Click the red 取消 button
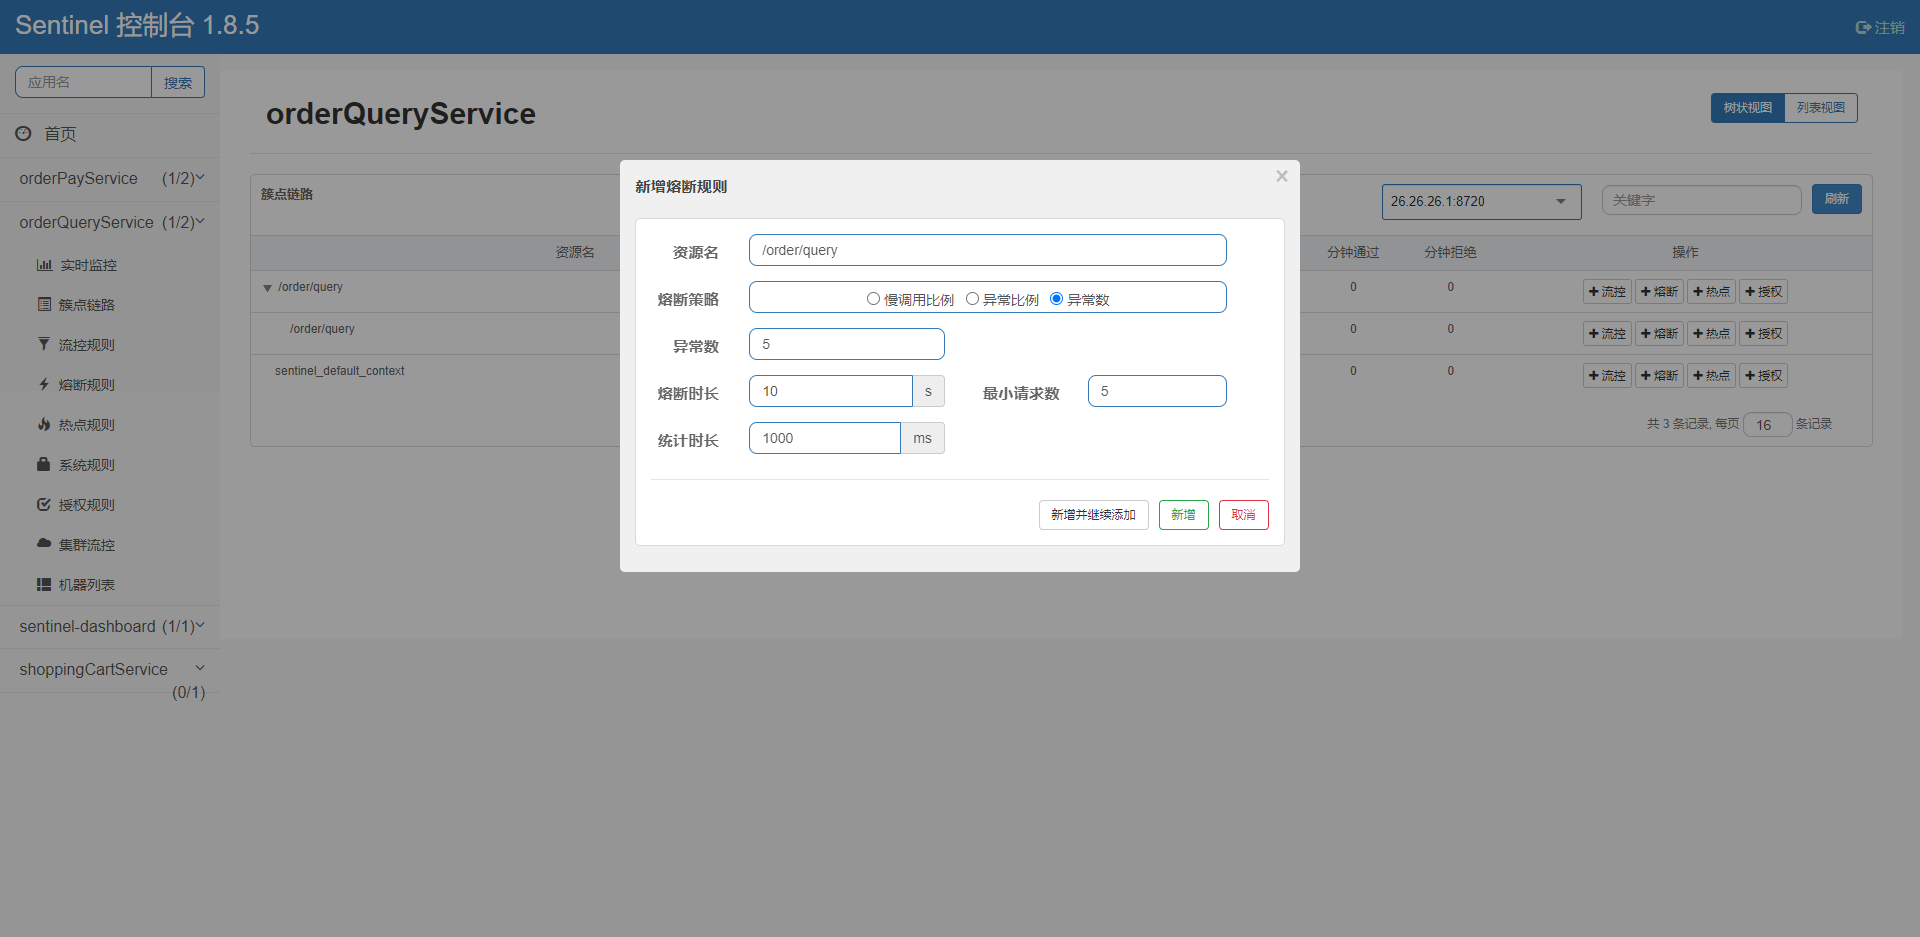Screen dimensions: 1920x937 [1243, 515]
